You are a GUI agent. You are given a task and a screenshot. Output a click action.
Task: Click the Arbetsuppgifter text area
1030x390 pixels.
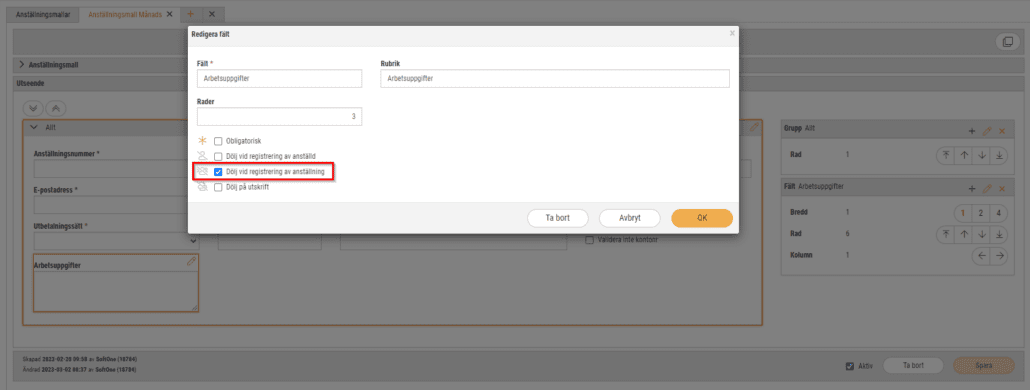tap(116, 291)
